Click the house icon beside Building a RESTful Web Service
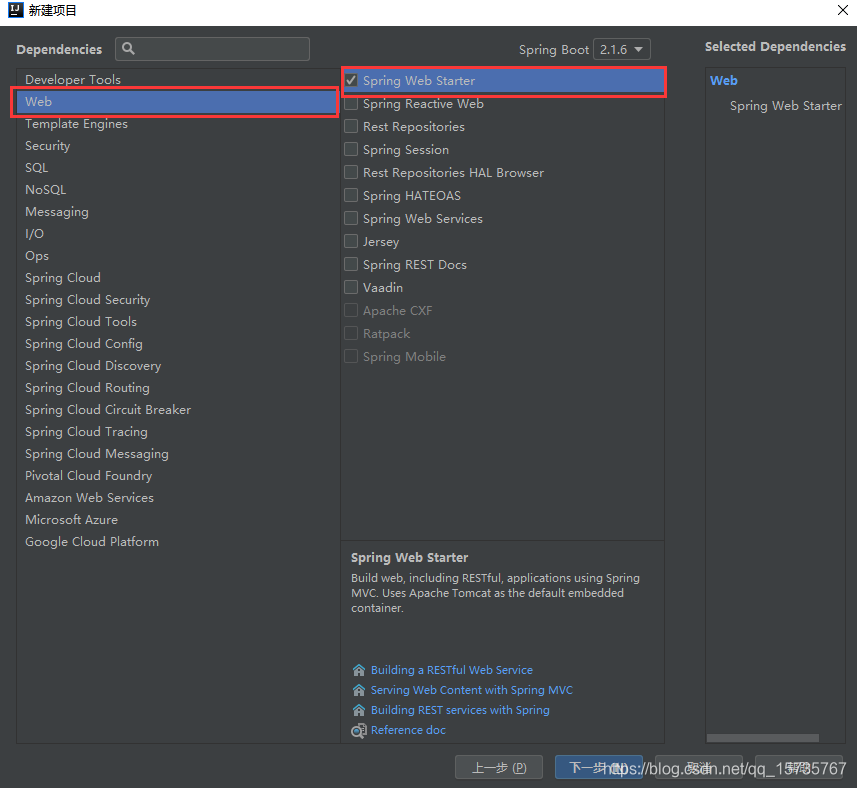Screen dimensions: 857x788 359,670
